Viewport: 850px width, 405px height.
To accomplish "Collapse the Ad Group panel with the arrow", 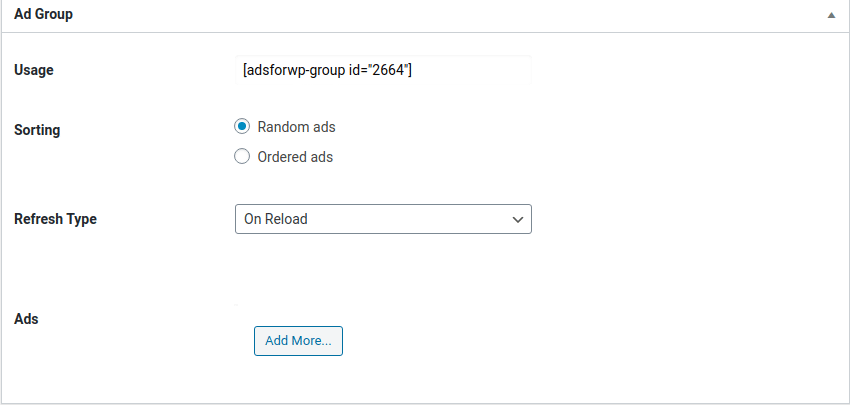I will [831, 15].
